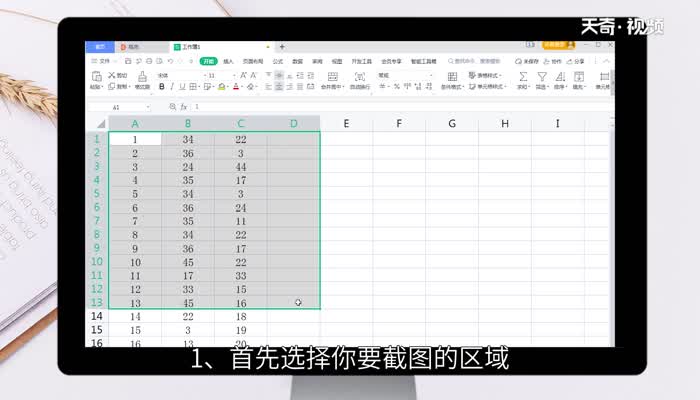700x400 pixels.
Task: Open the Home ribbon tab
Action: click(208, 61)
